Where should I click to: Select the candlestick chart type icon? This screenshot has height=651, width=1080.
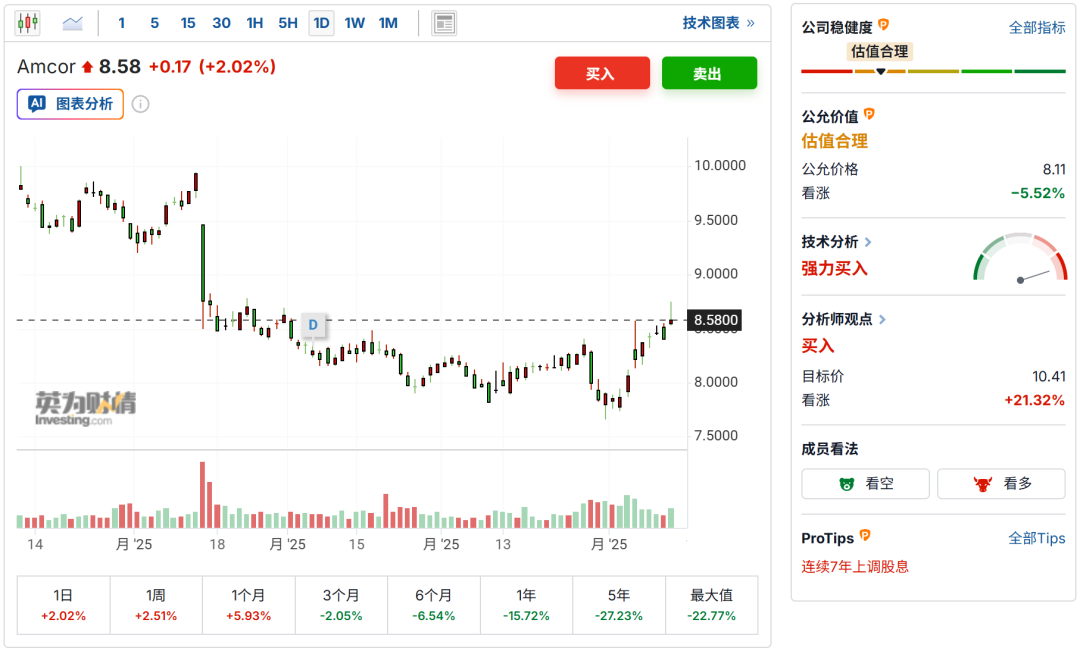coord(28,23)
